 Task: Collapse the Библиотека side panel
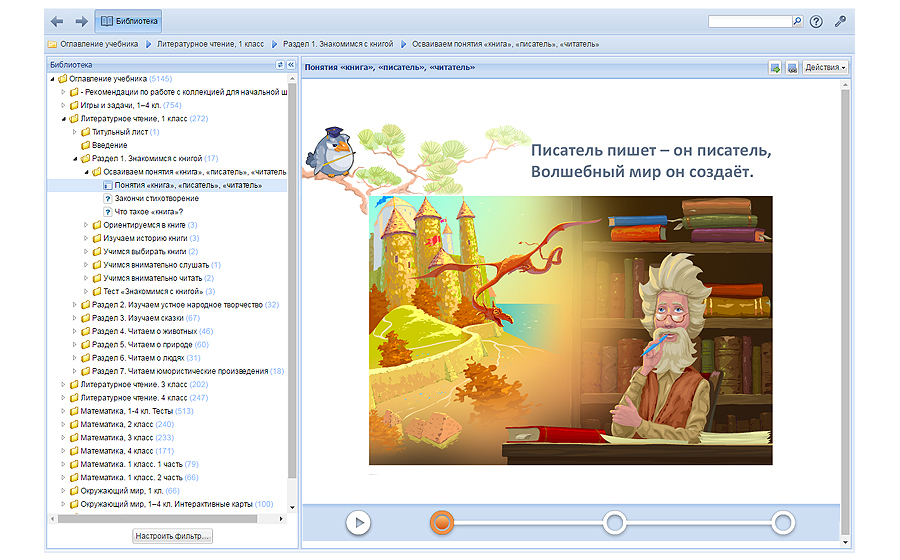point(290,65)
